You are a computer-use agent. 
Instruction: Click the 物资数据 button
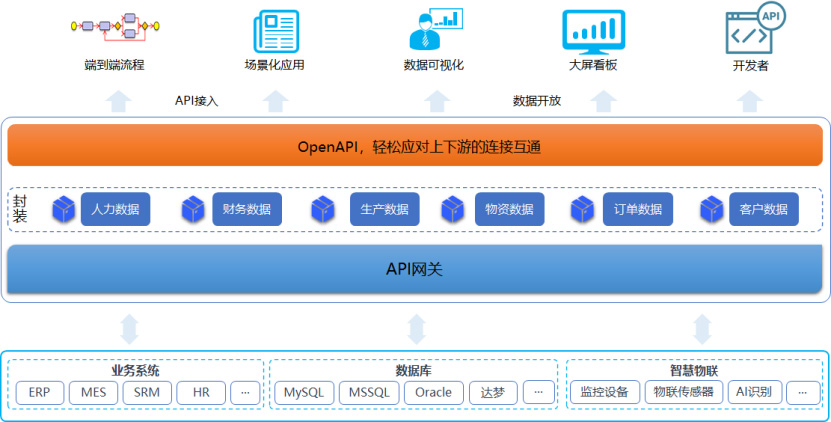point(509,209)
